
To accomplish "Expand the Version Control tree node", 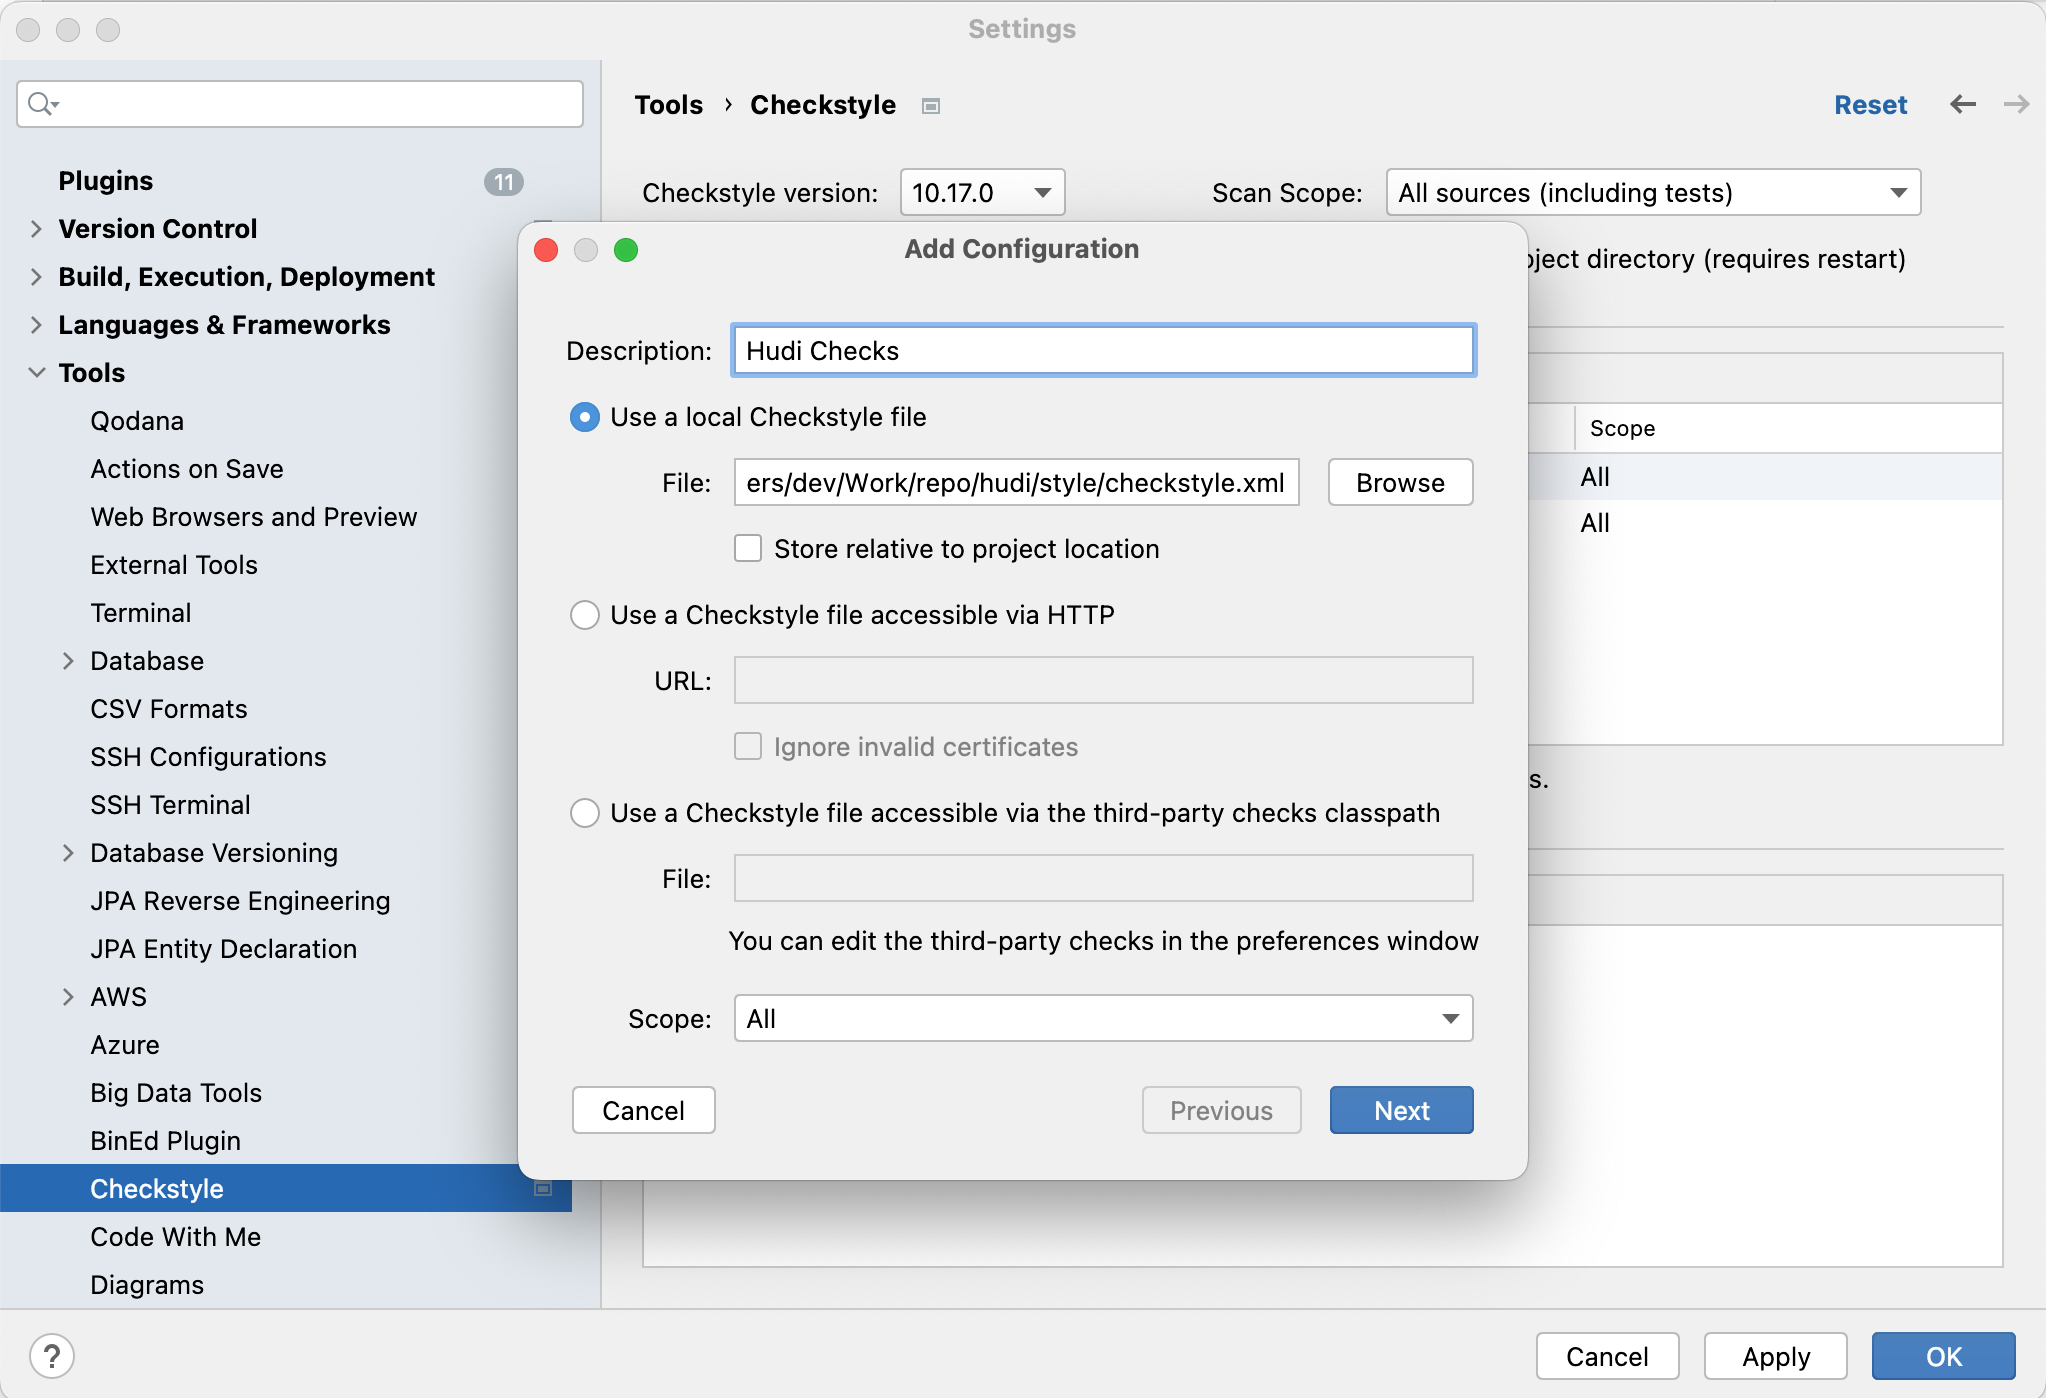I will [x=36, y=229].
